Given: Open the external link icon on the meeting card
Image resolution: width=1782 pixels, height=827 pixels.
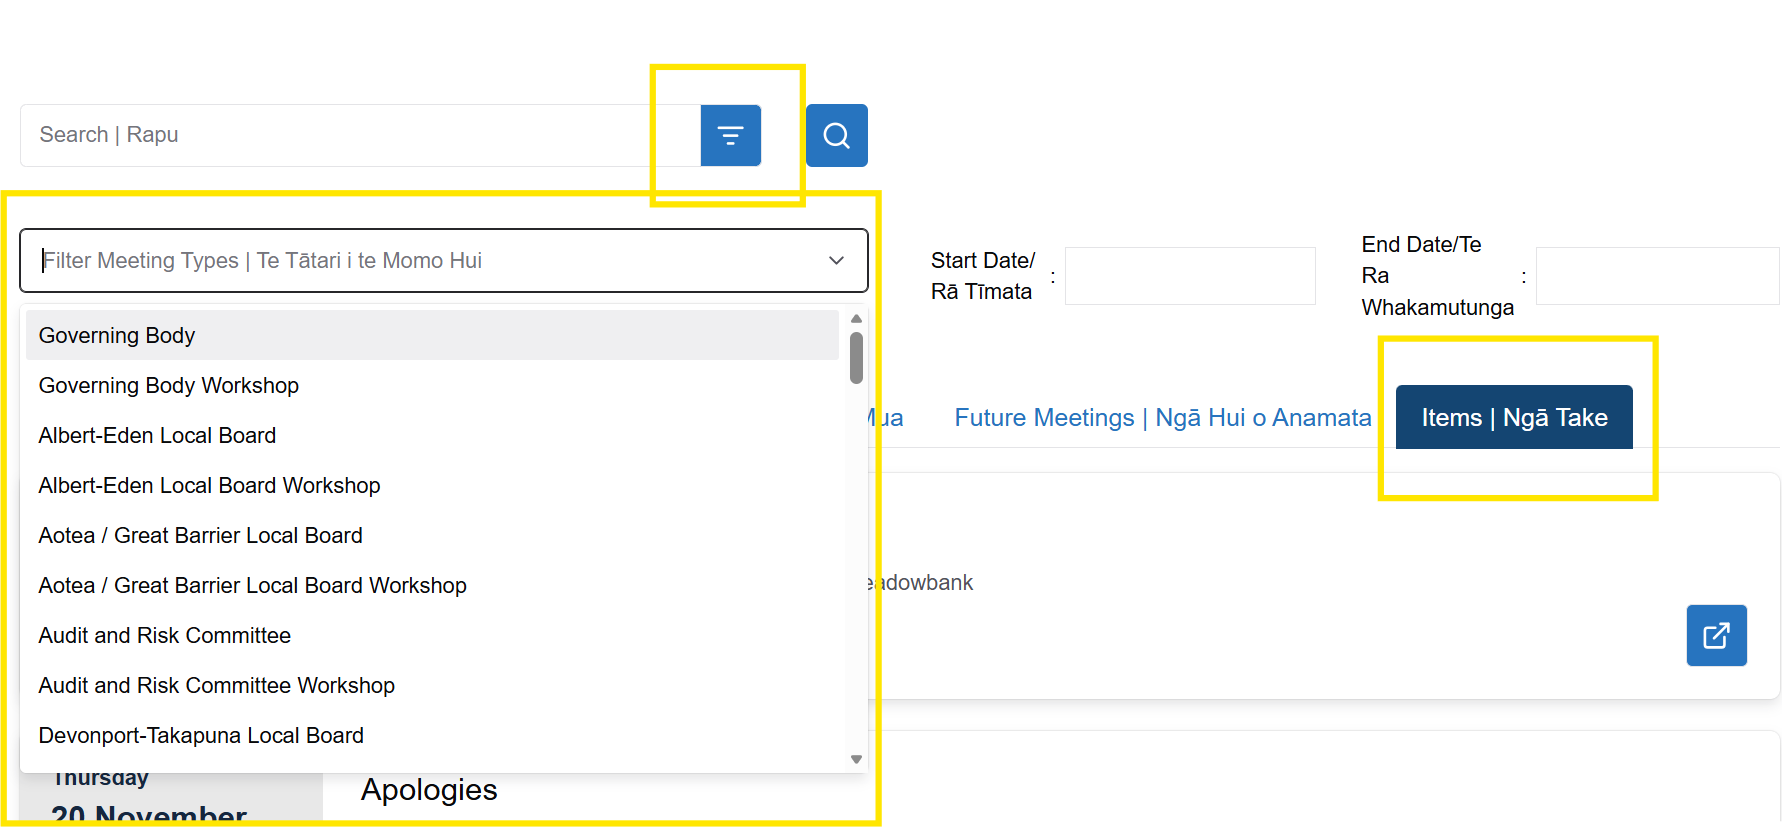Looking at the screenshot, I should click(x=1716, y=635).
